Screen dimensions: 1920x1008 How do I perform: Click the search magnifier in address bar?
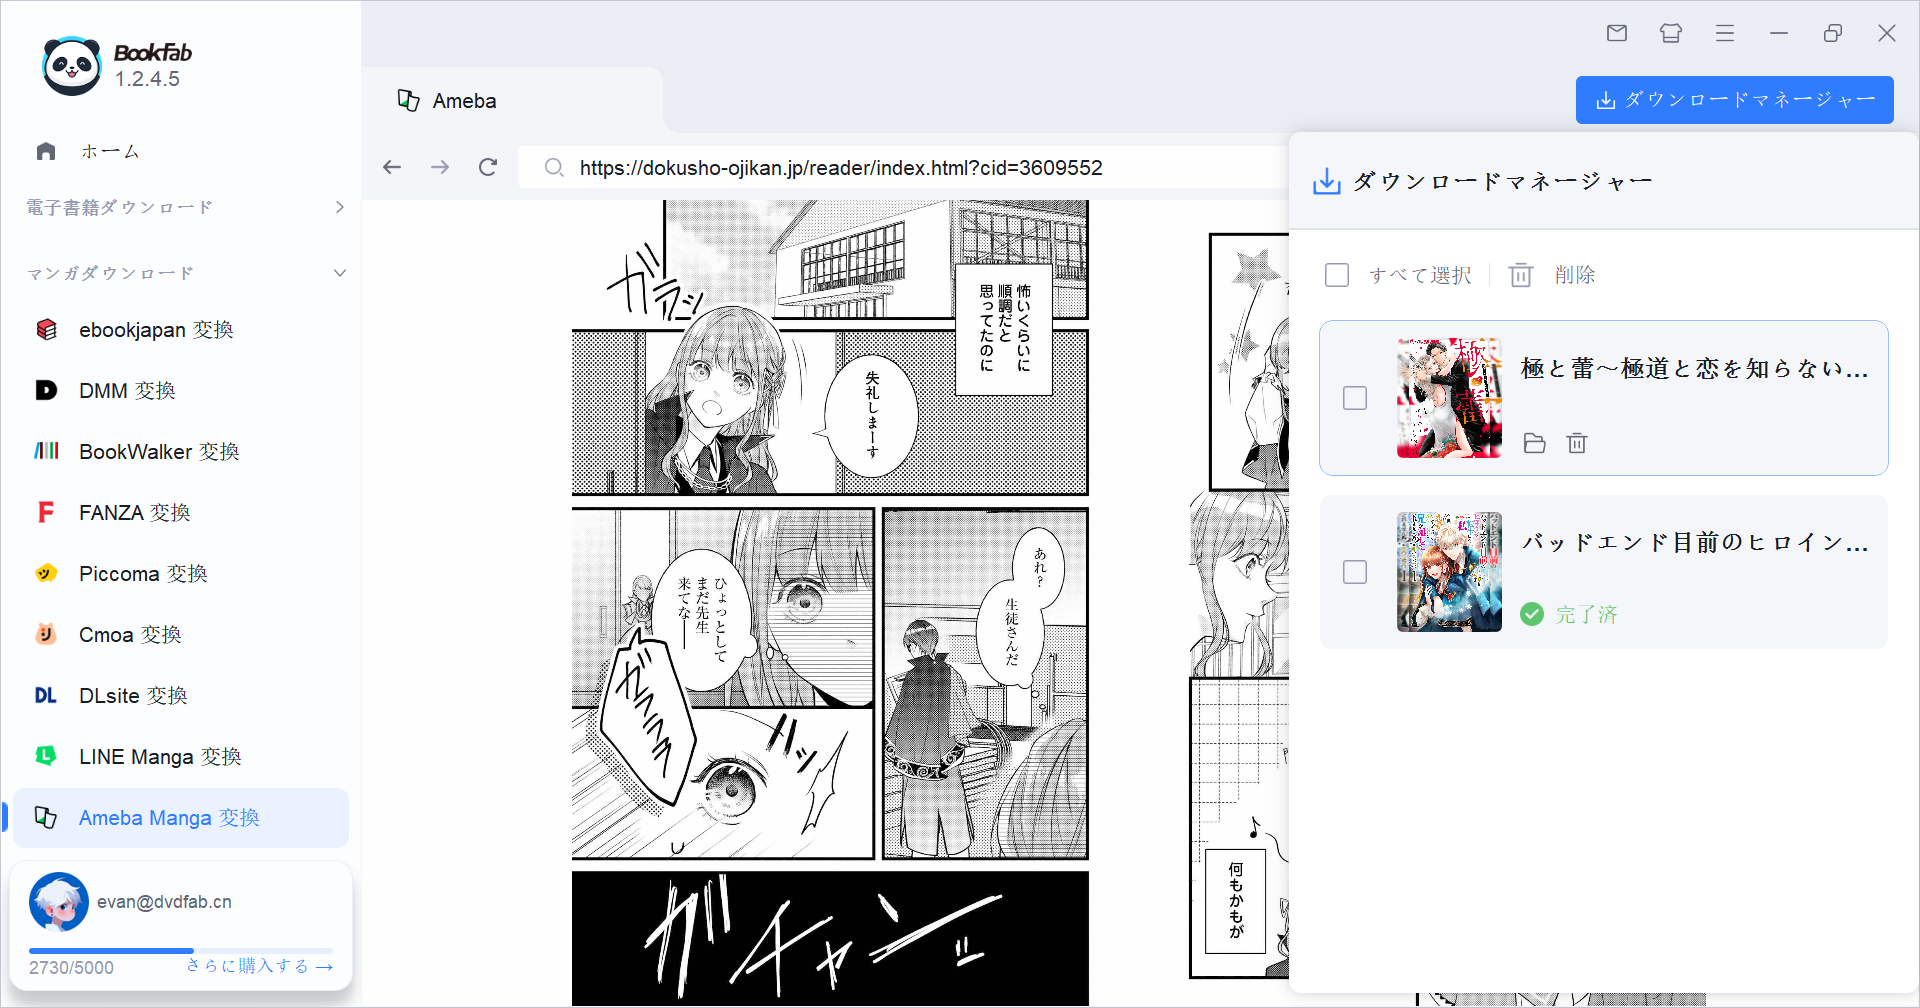click(x=553, y=167)
